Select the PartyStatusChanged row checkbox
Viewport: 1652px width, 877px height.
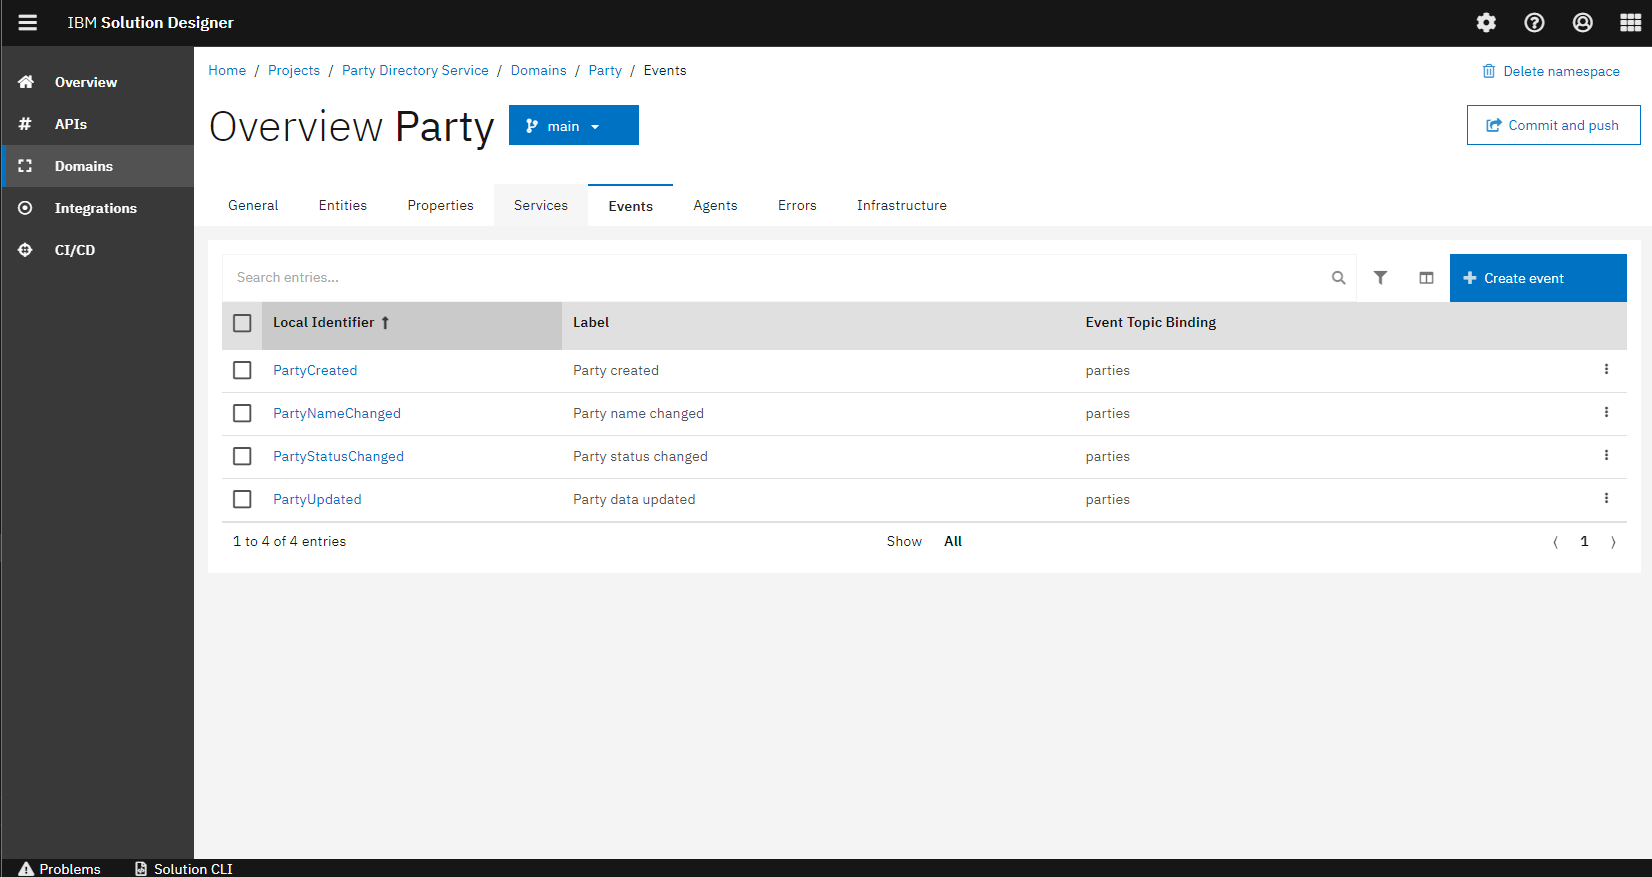(242, 456)
